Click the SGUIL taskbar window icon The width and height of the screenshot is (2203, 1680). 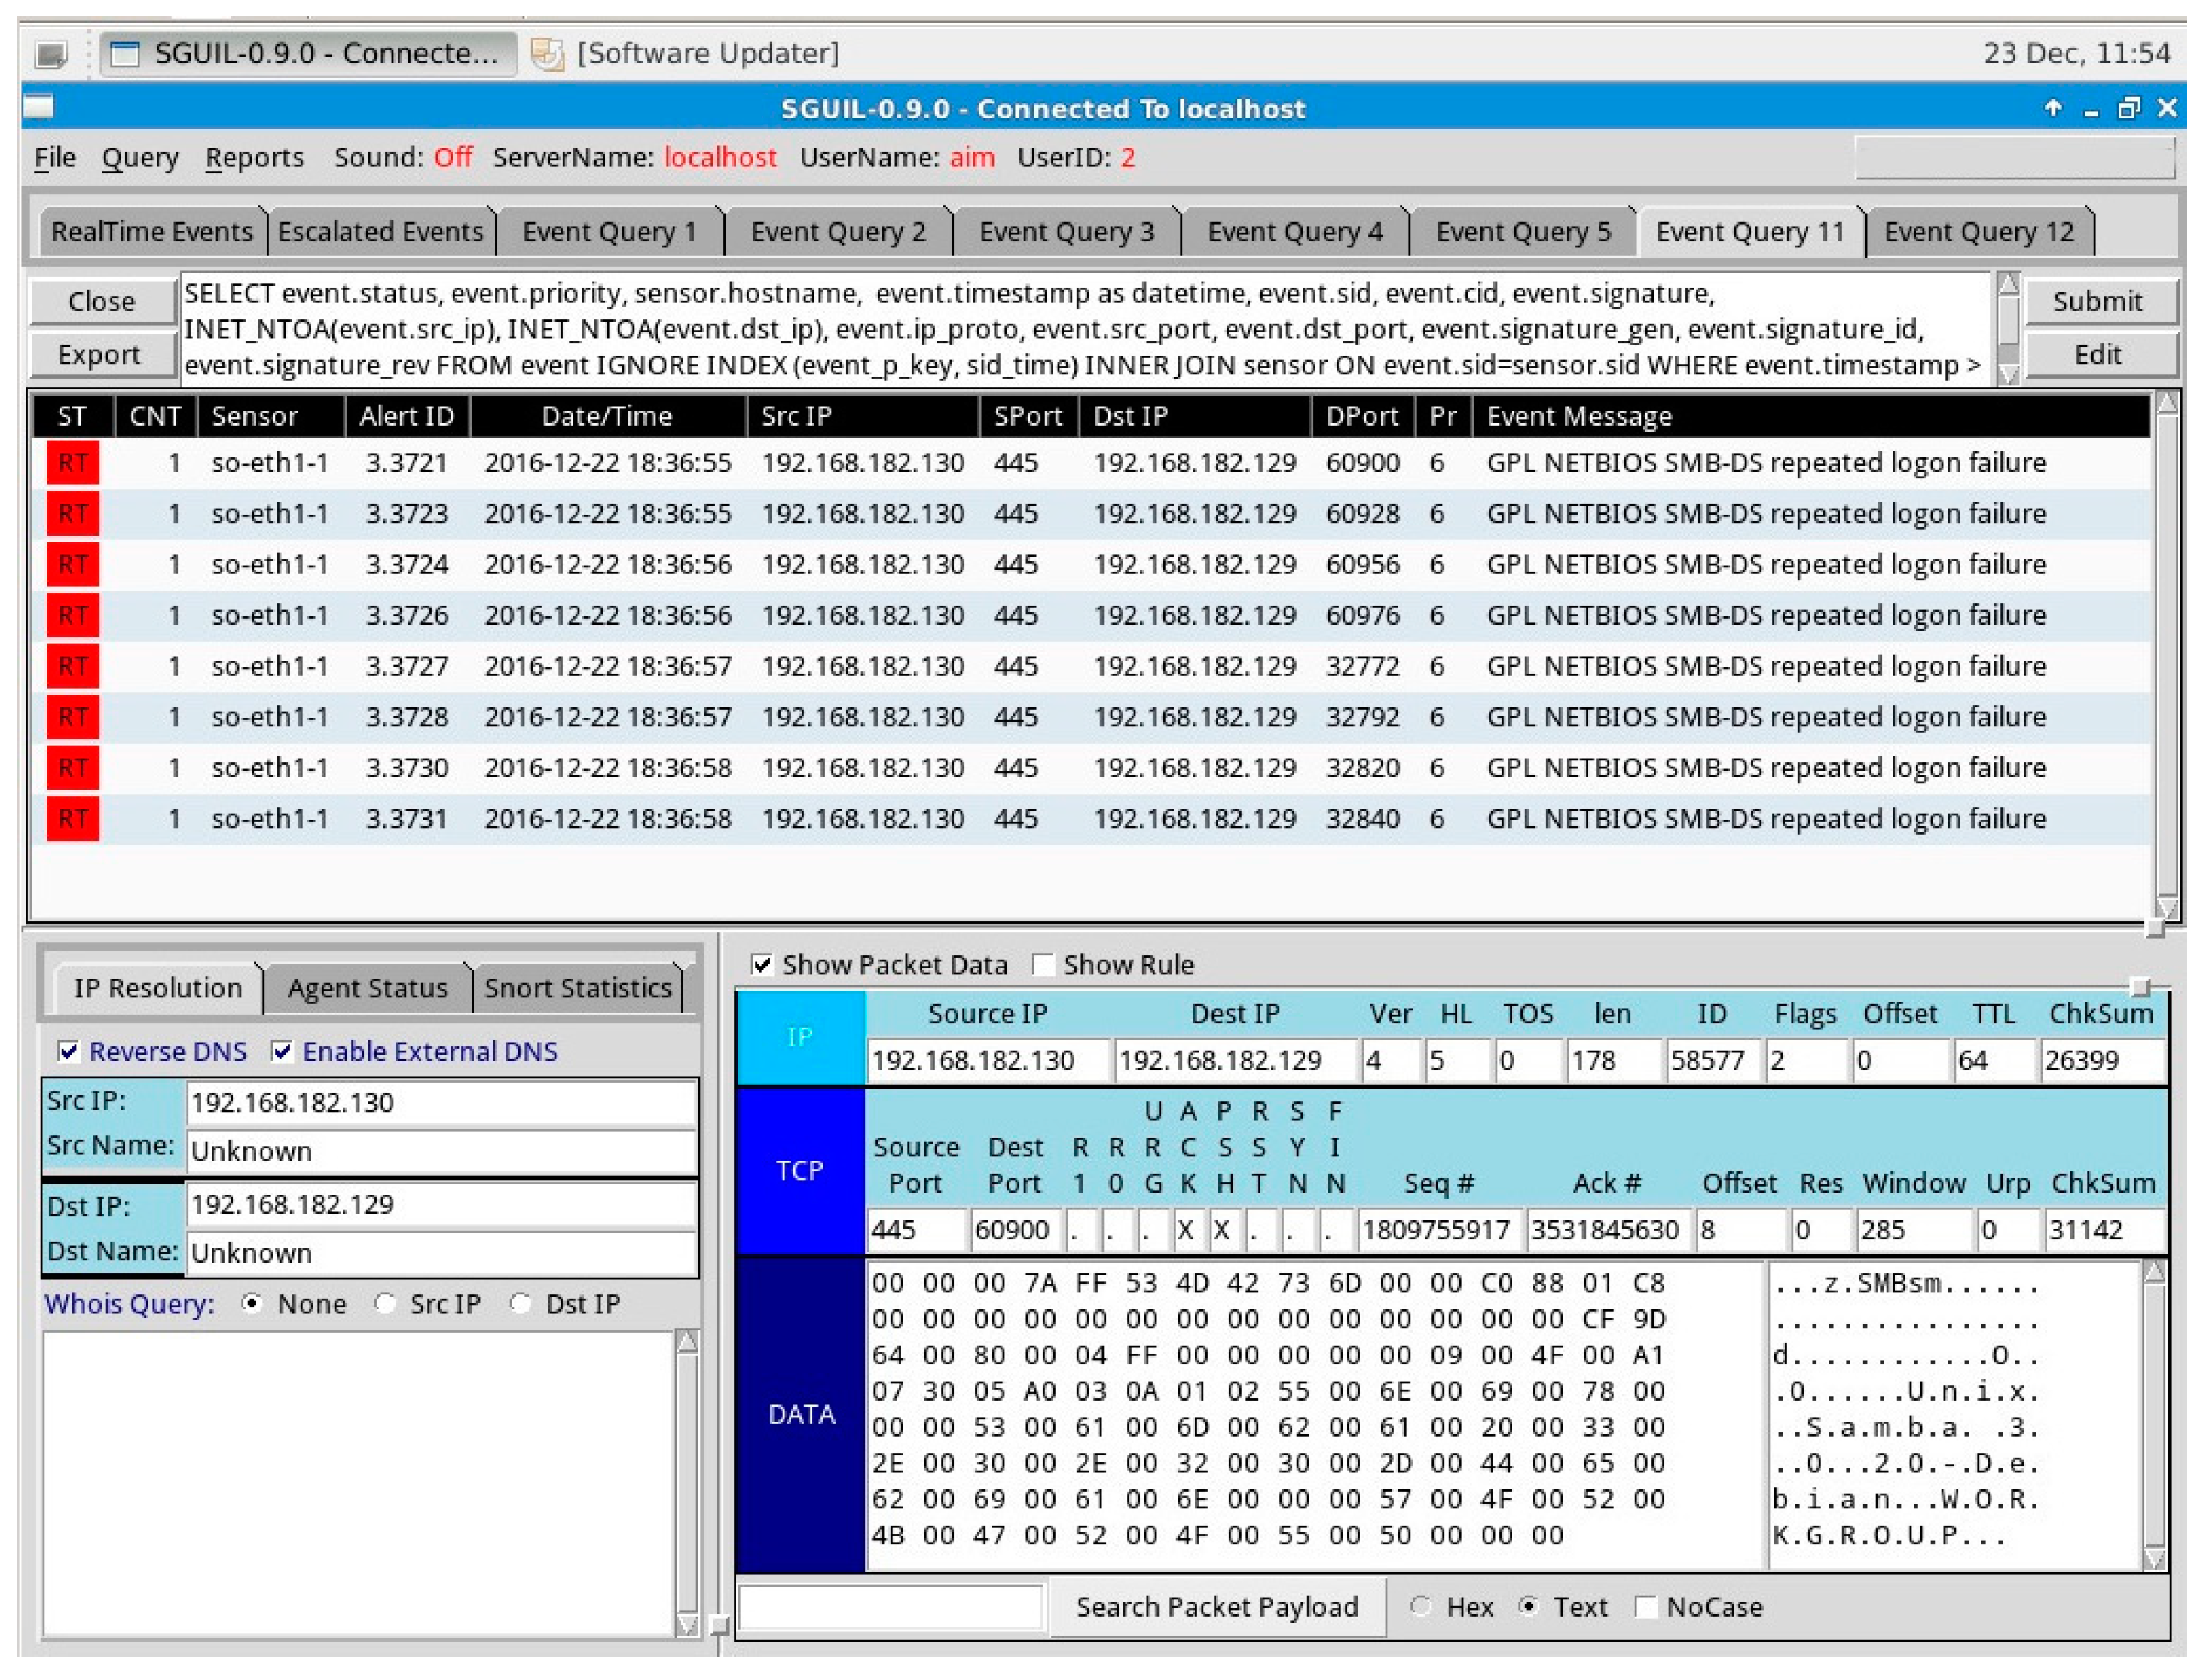[x=125, y=53]
